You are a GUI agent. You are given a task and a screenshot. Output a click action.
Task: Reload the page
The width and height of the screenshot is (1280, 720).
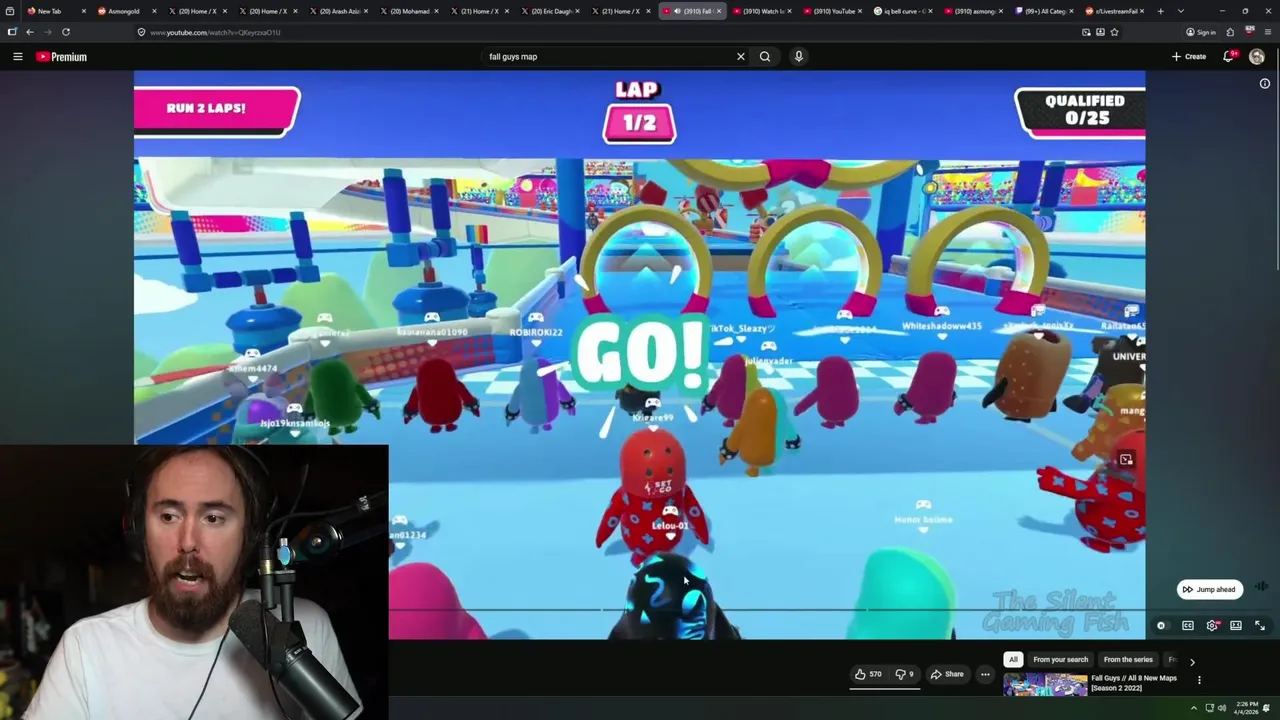[x=66, y=32]
